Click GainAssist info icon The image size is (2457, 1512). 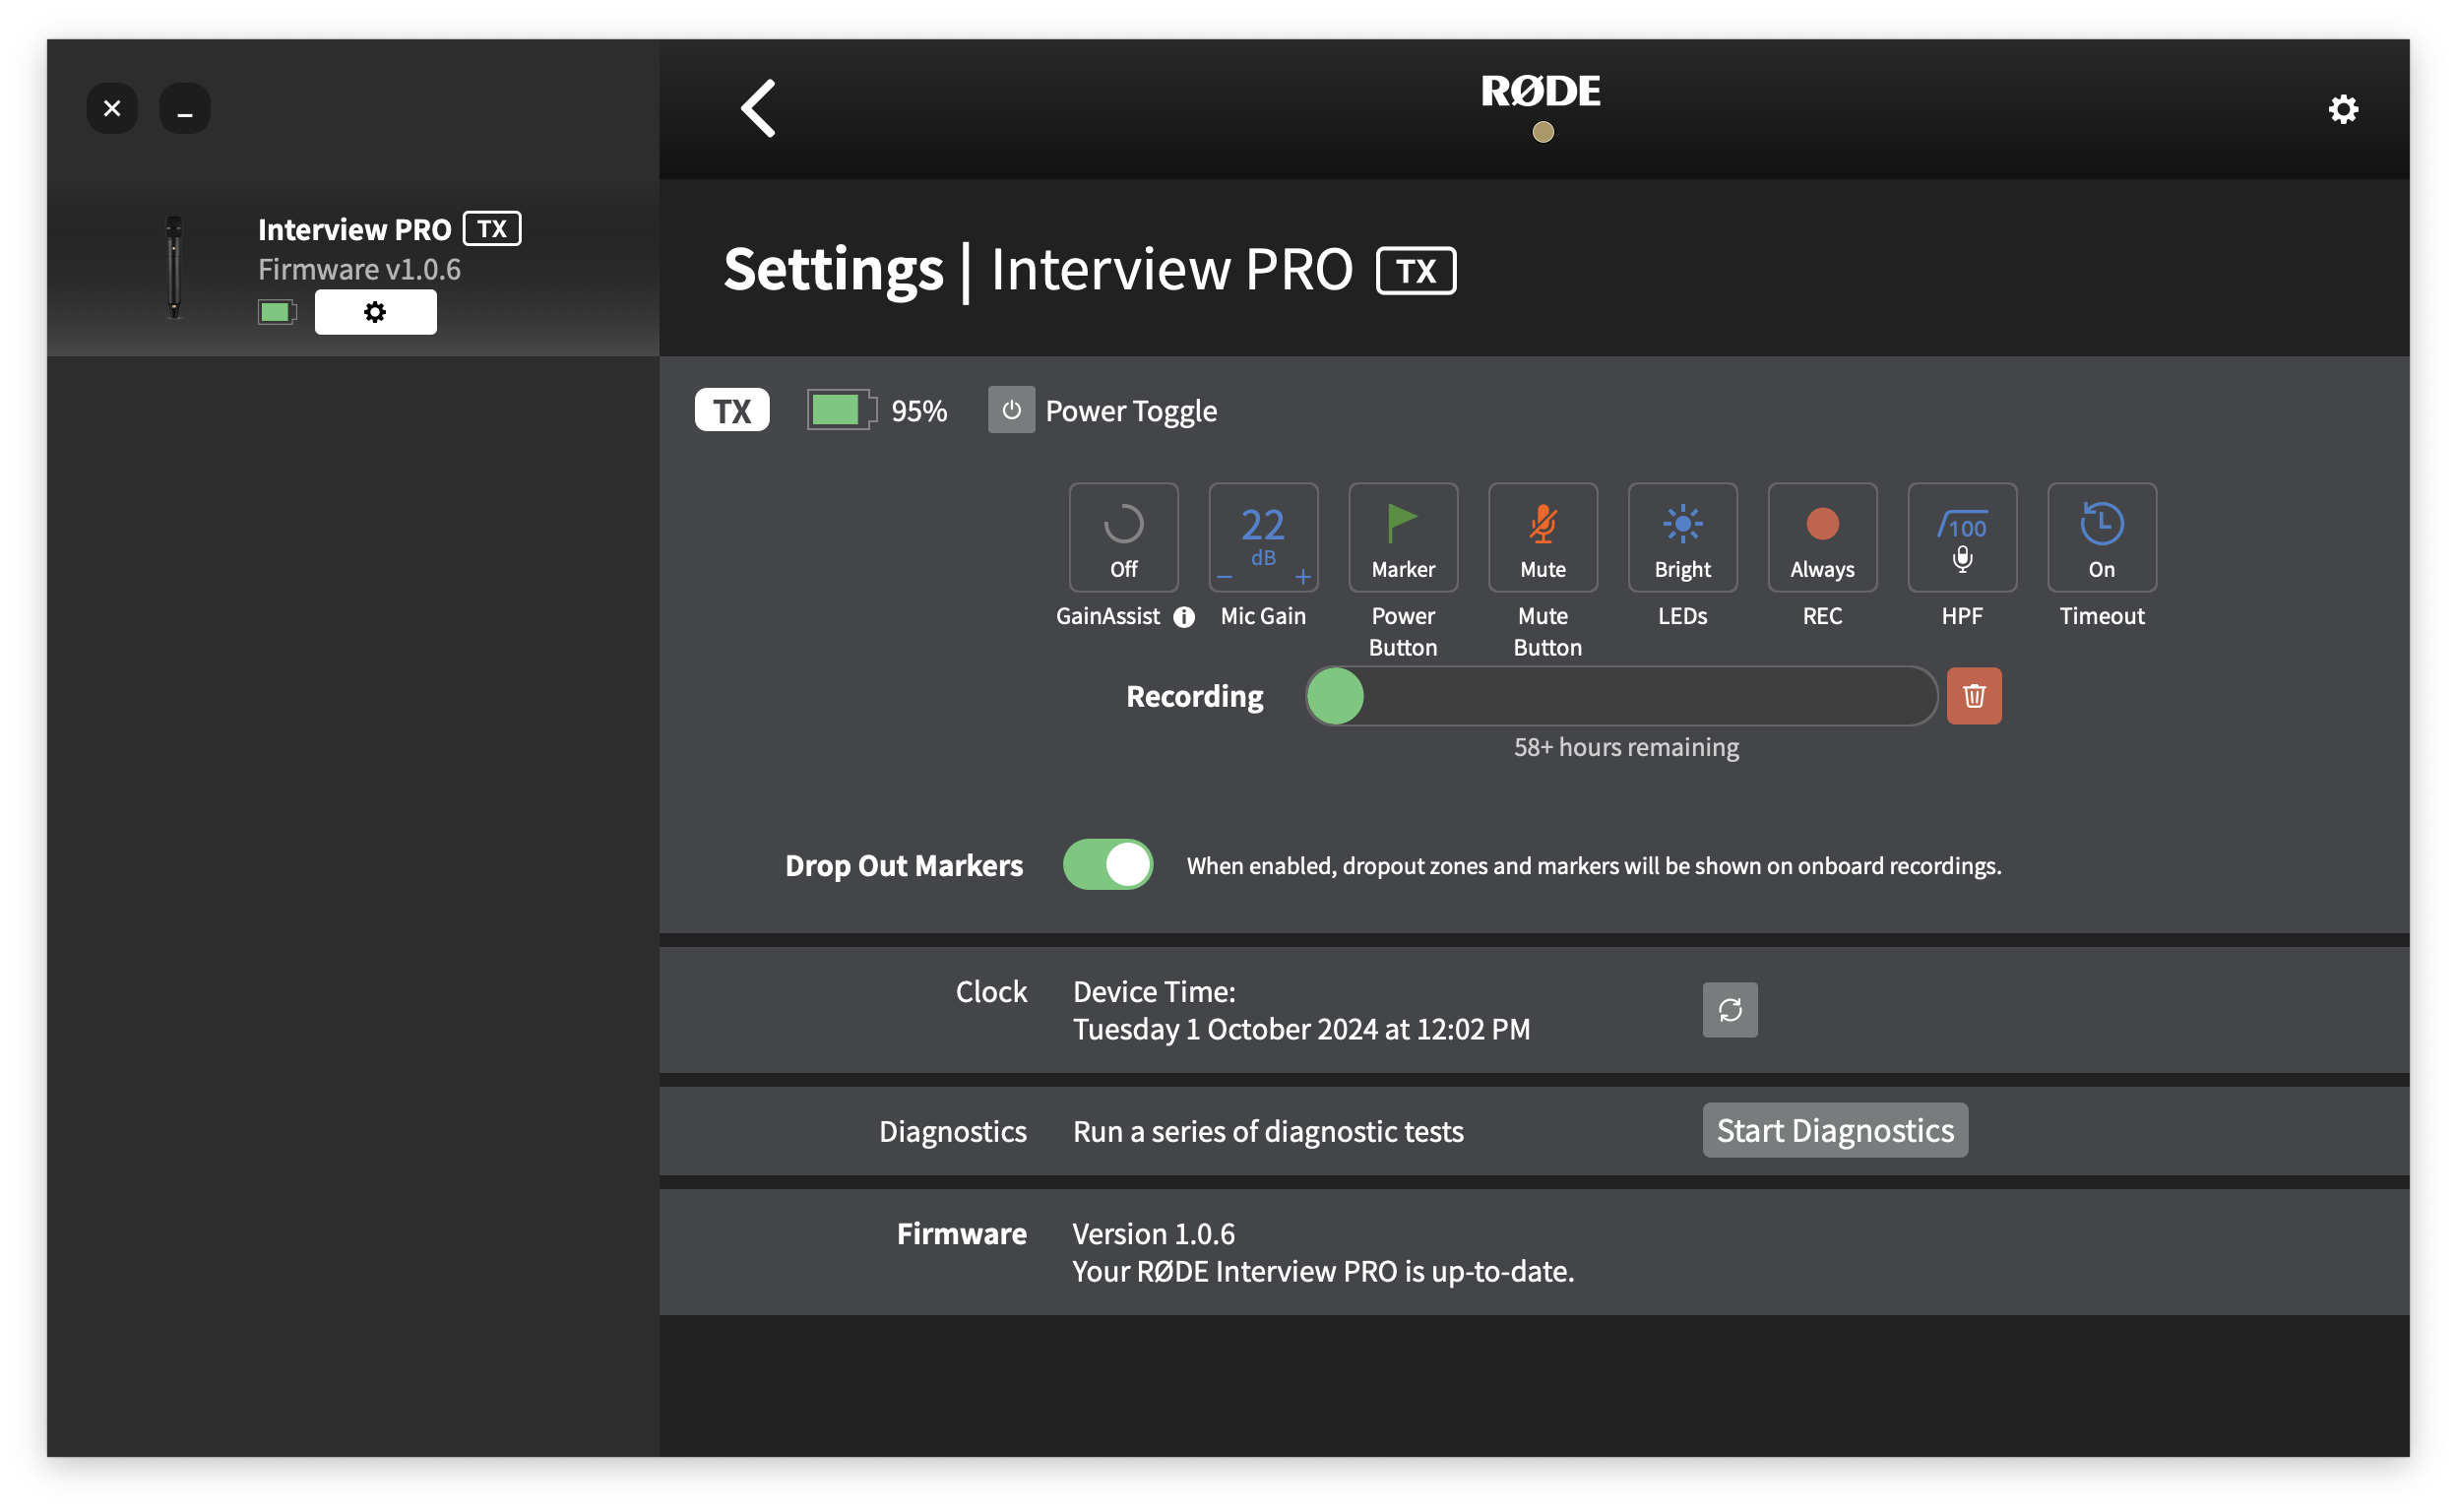tap(1184, 617)
